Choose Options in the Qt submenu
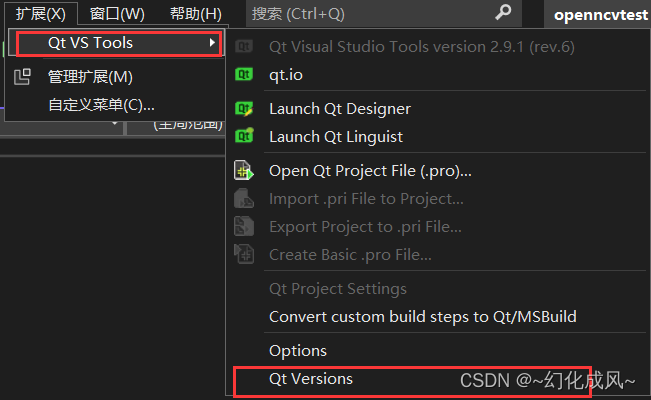The image size is (651, 400). [298, 351]
